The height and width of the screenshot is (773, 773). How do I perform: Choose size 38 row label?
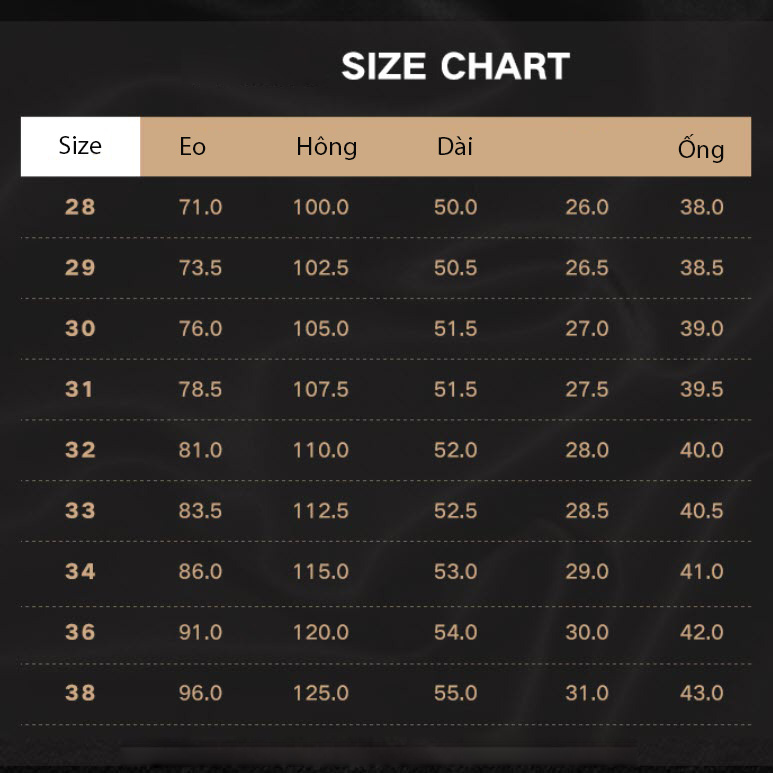[x=80, y=693]
